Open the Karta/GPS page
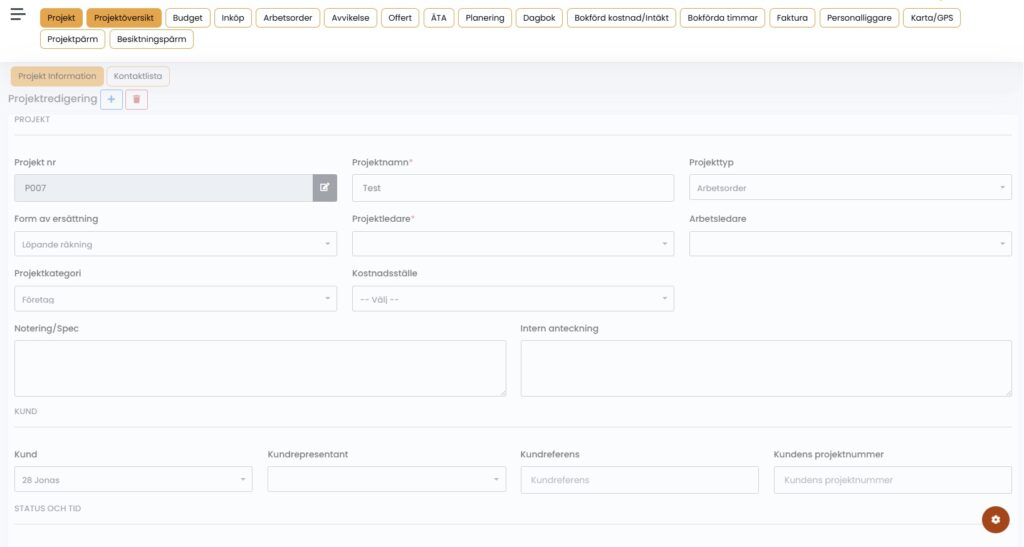1024x547 pixels. point(931,18)
